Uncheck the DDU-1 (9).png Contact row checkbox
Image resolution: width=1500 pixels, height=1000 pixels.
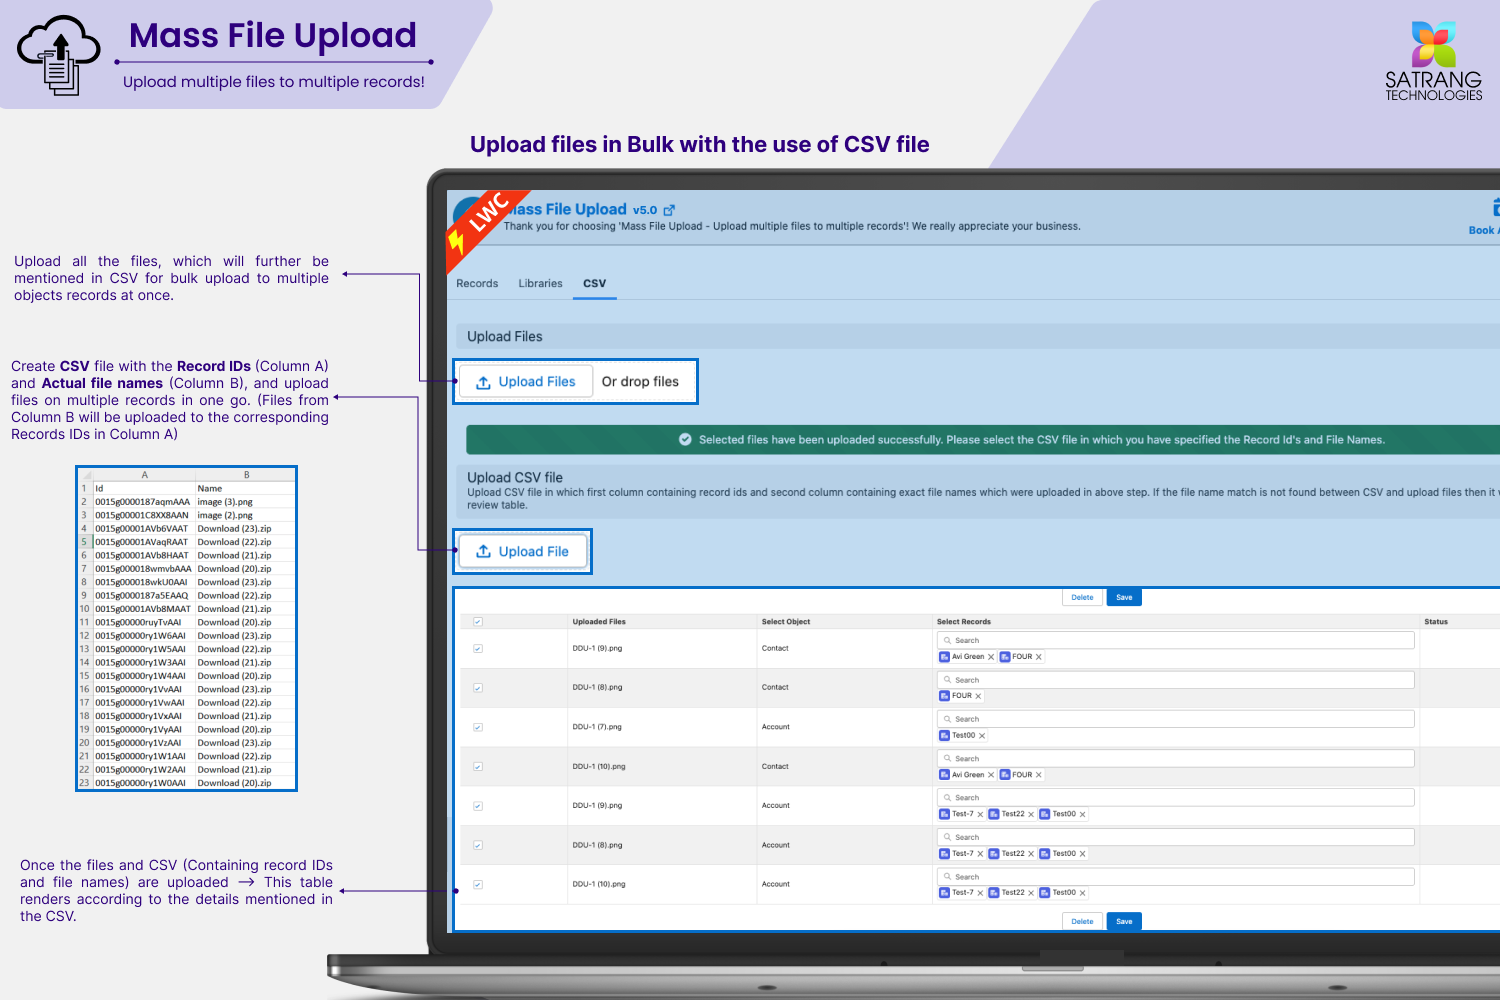[x=478, y=649]
